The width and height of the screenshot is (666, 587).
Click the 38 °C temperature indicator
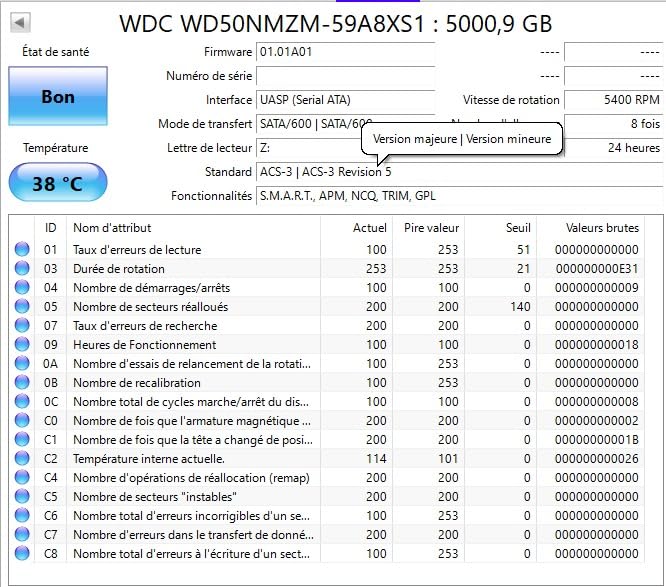[x=58, y=184]
